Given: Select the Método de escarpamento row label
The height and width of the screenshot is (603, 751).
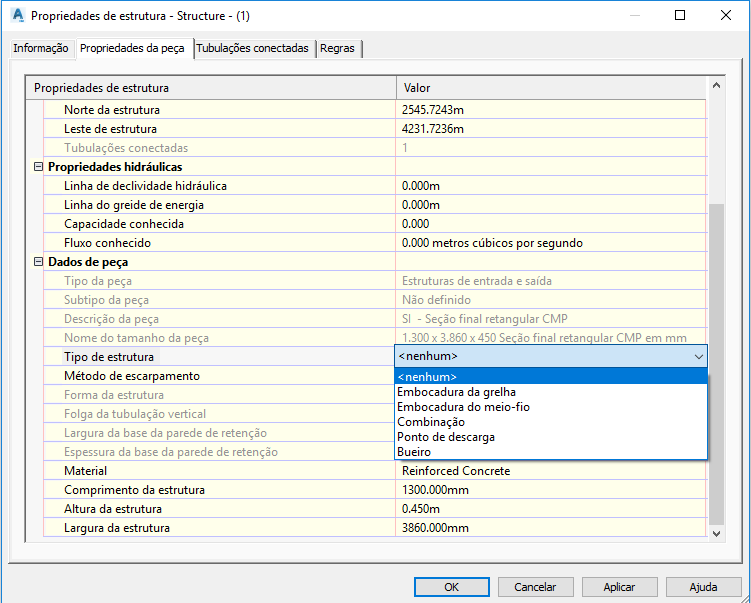Looking at the screenshot, I should click(132, 376).
